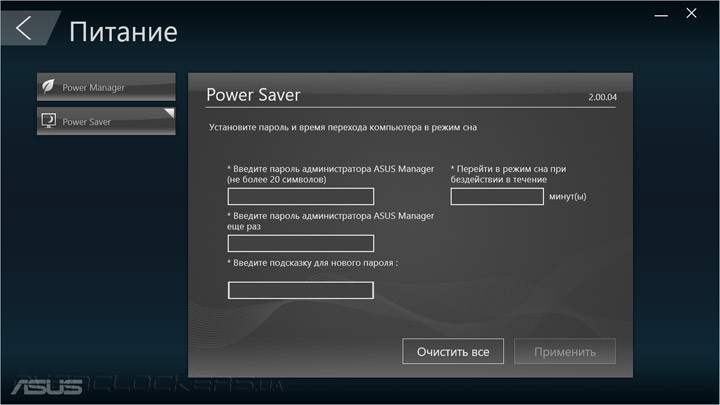The image size is (720, 405).
Task: Click the Очистить все button
Action: click(453, 351)
